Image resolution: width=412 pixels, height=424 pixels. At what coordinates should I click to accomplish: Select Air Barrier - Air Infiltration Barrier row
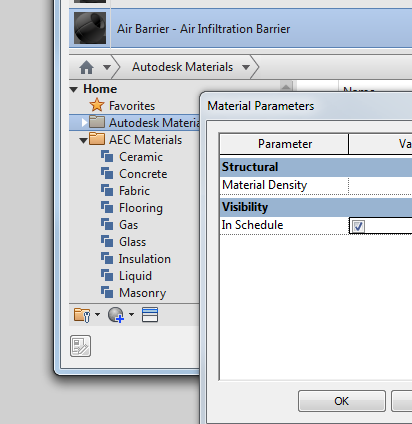coord(240,28)
